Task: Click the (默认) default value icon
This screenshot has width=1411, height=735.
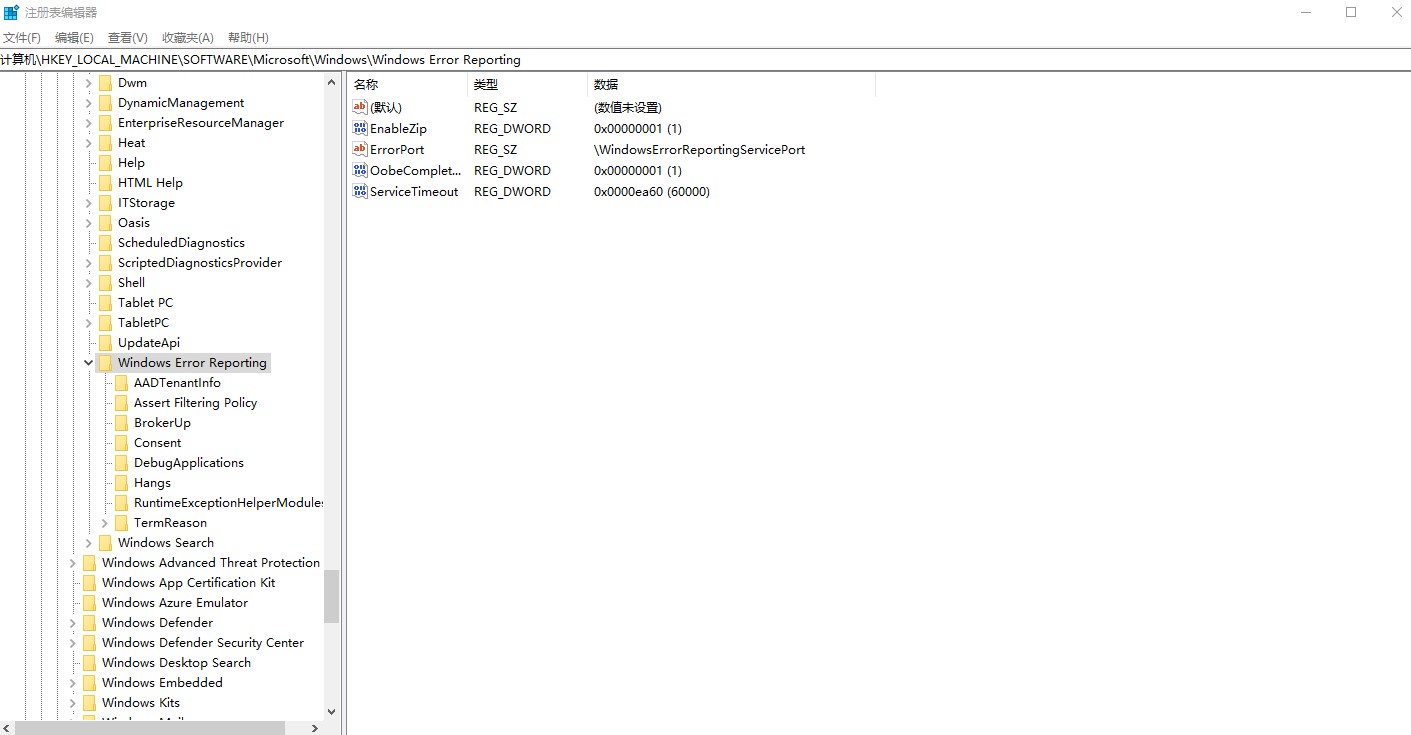Action: click(360, 107)
